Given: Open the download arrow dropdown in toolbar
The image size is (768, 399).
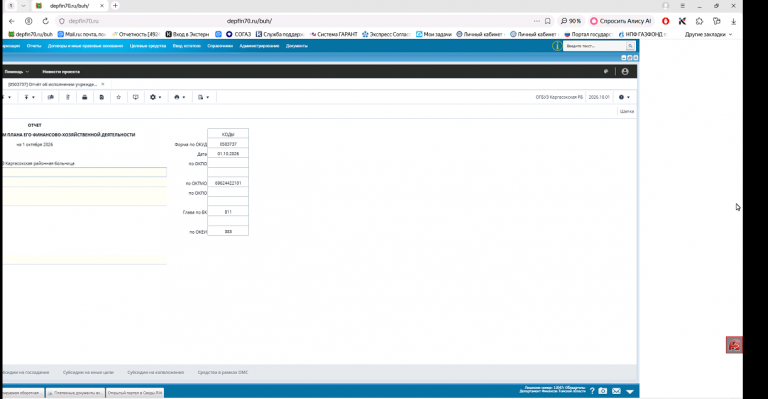Looking at the screenshot, I should coord(29,97).
